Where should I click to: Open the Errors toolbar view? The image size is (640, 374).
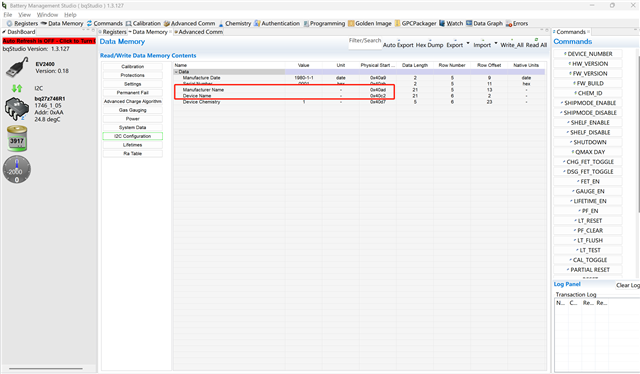[x=517, y=24]
